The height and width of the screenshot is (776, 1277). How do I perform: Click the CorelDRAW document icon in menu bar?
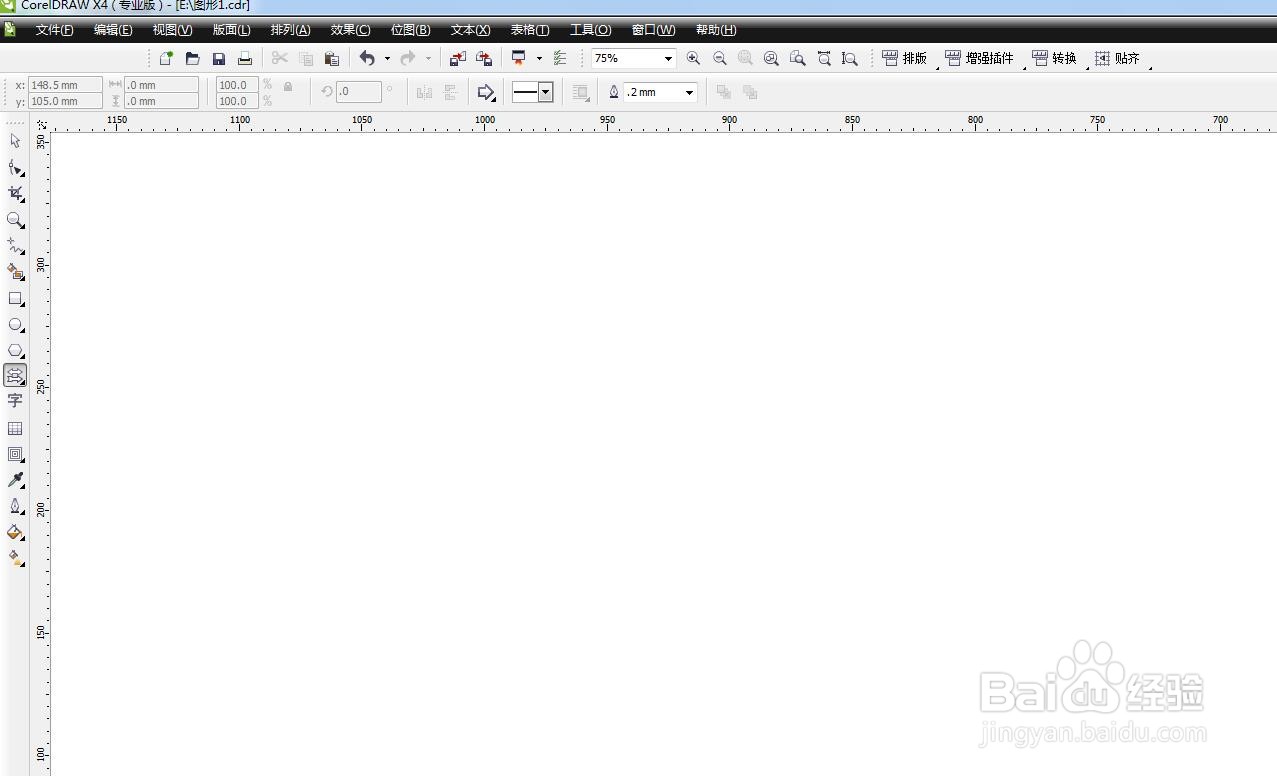(10, 29)
